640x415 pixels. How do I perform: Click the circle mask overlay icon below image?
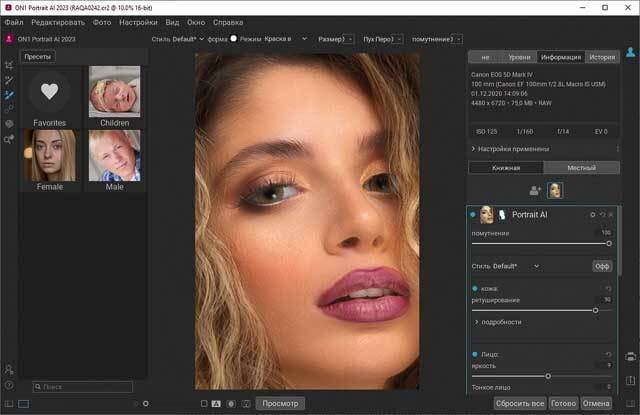(231, 404)
